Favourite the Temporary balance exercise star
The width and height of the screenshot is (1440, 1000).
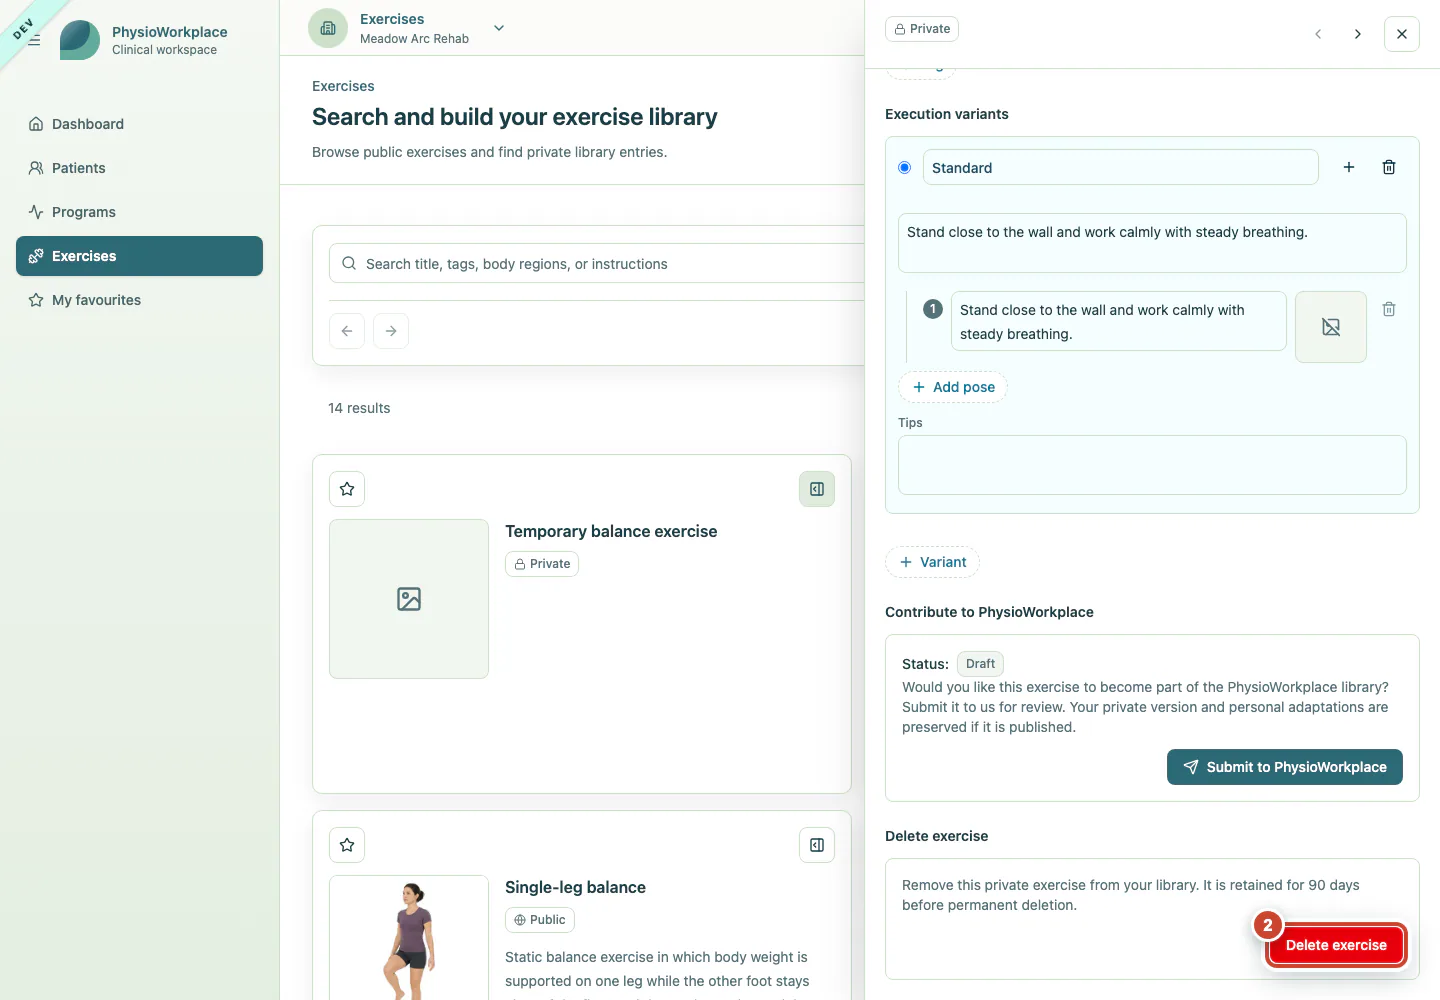tap(347, 489)
